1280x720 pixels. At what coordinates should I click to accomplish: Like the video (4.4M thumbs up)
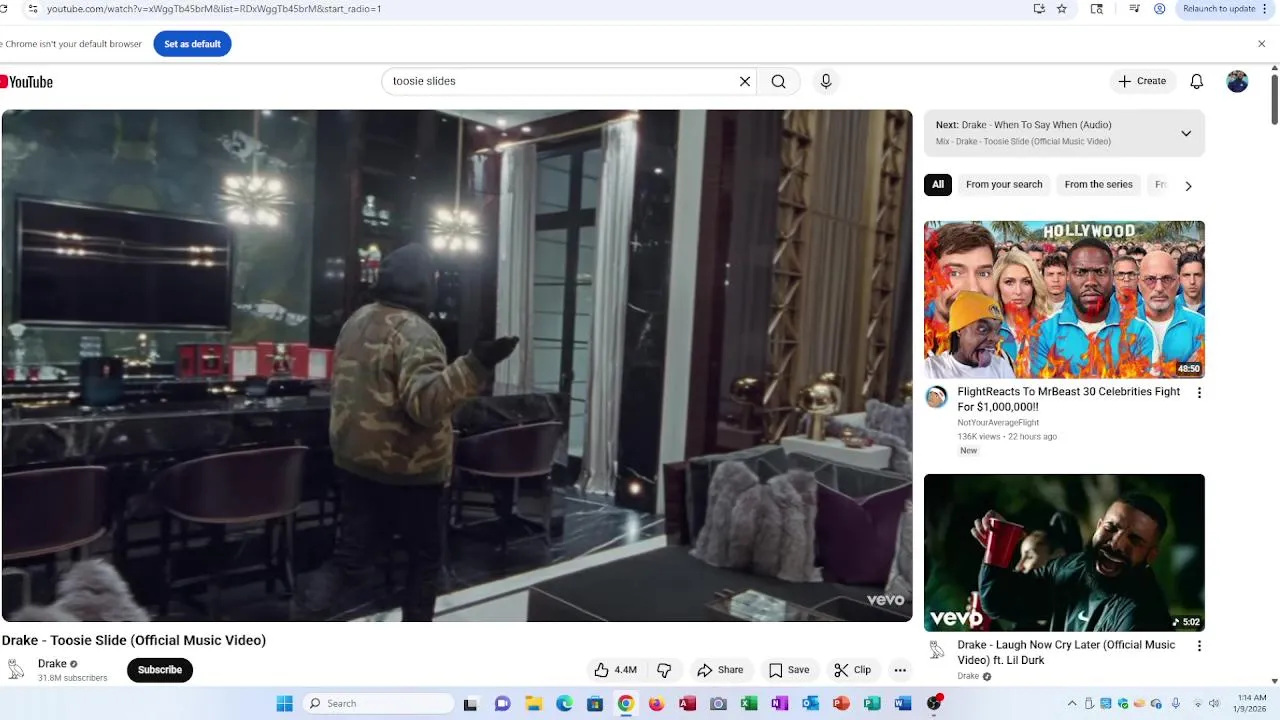point(615,670)
